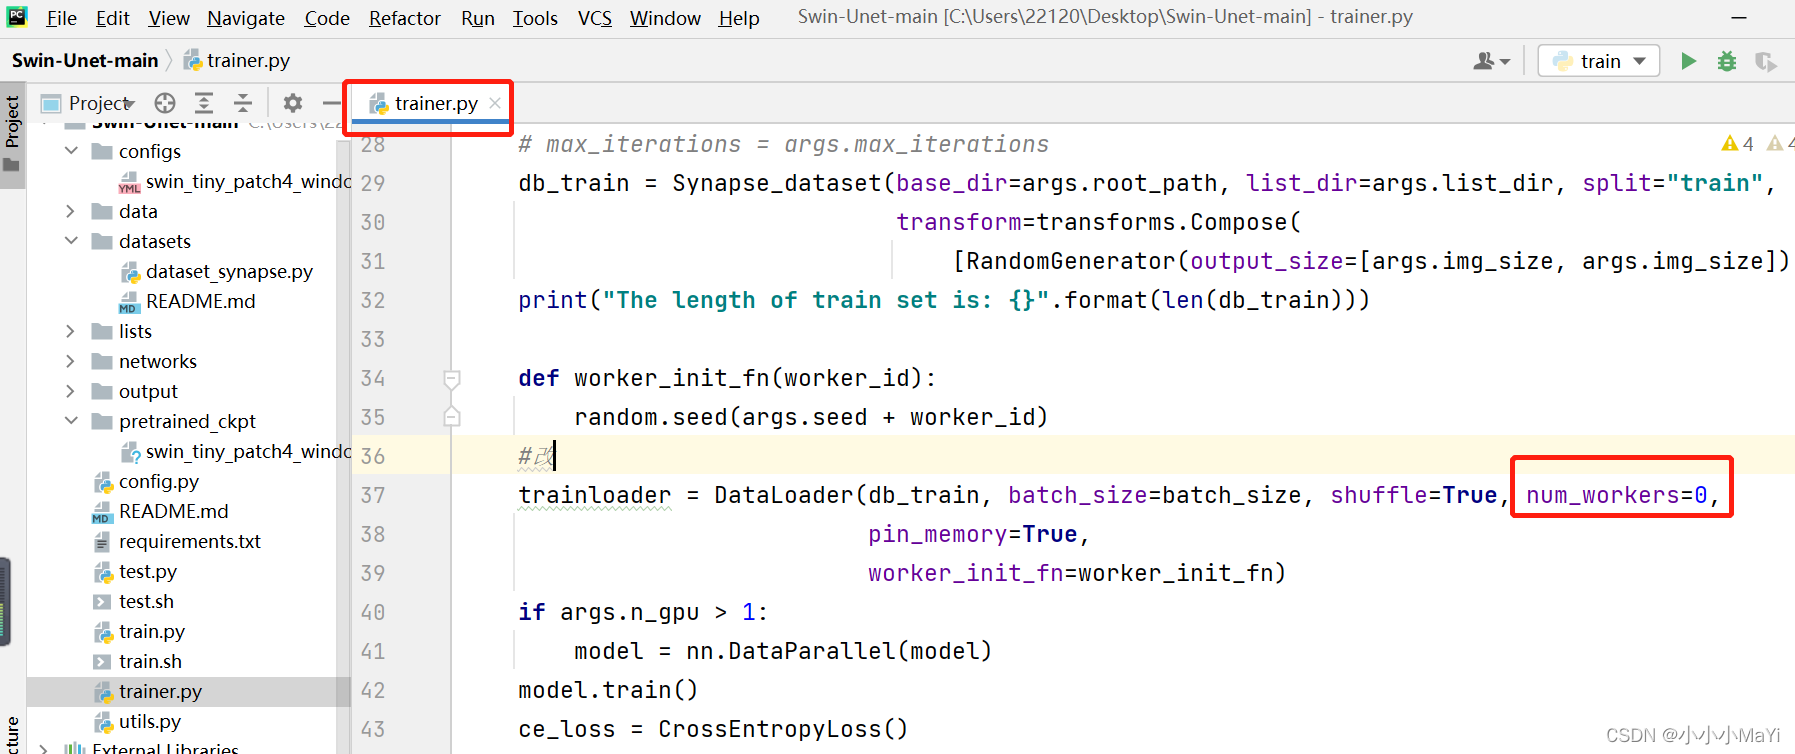Open the View menu
The image size is (1795, 754).
pos(169,18)
